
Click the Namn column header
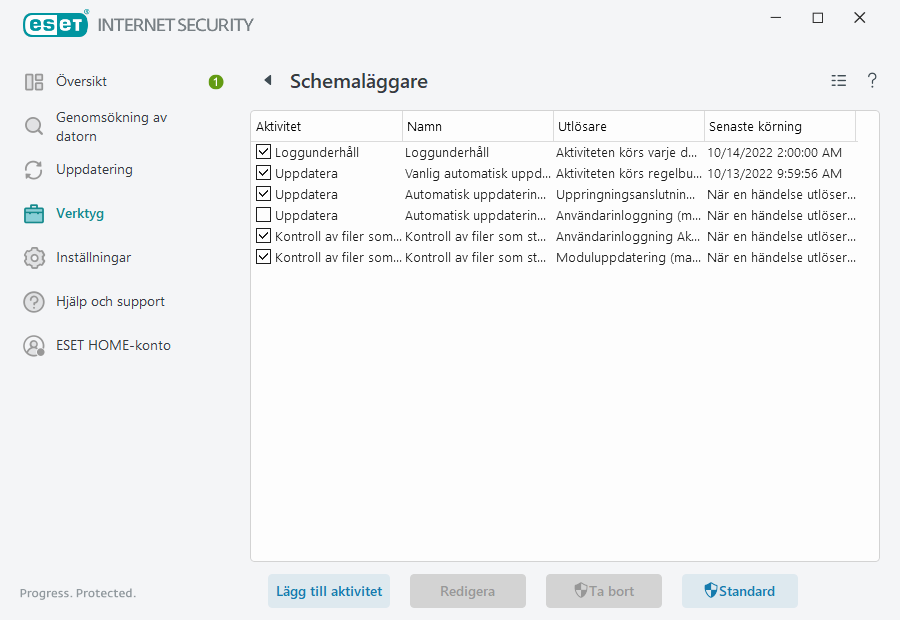point(477,126)
